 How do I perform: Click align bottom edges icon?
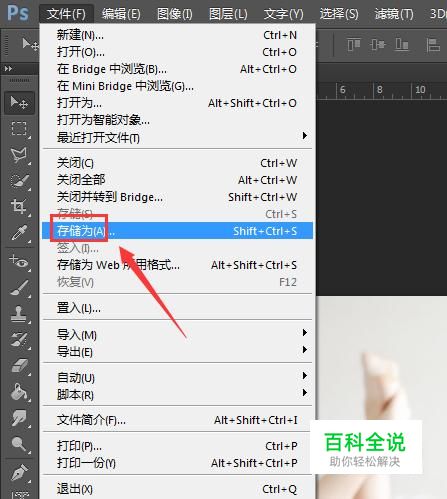pos(402,44)
